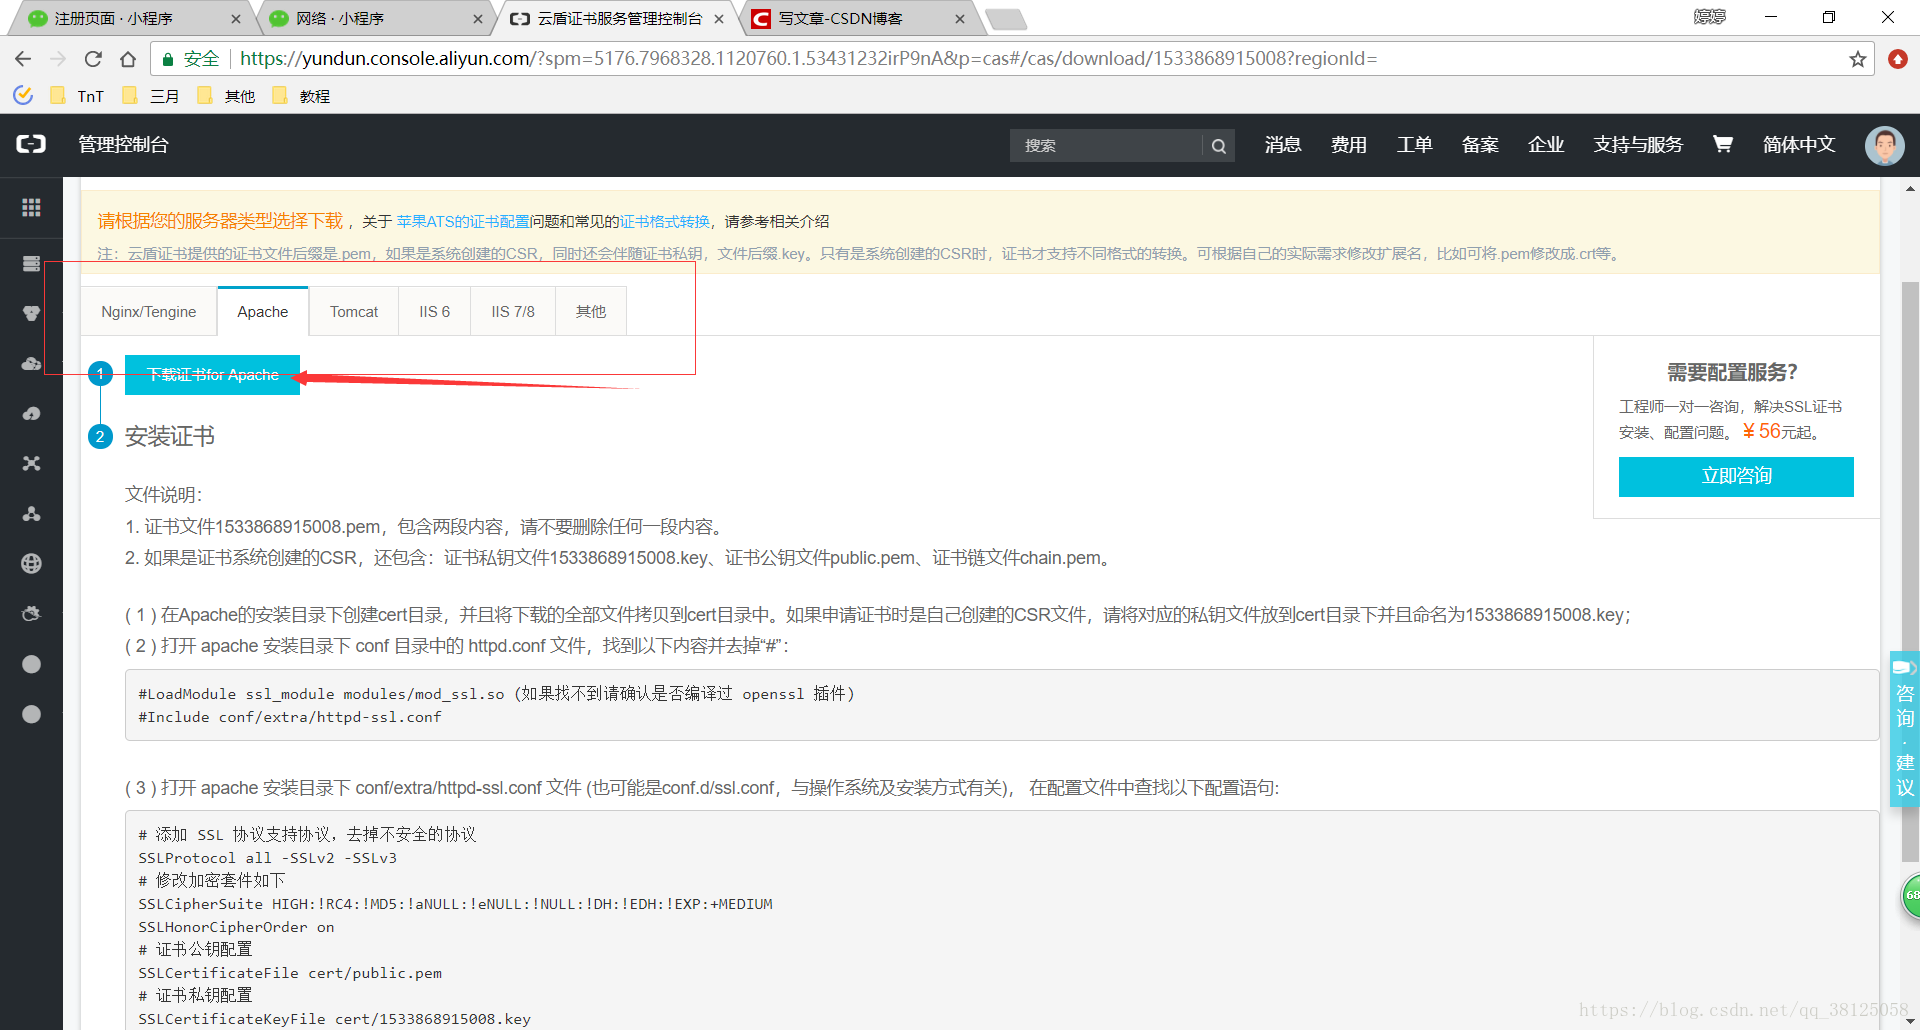Image resolution: width=1920 pixels, height=1030 pixels.
Task: Open the product grid menu in sidebar
Action: point(31,207)
